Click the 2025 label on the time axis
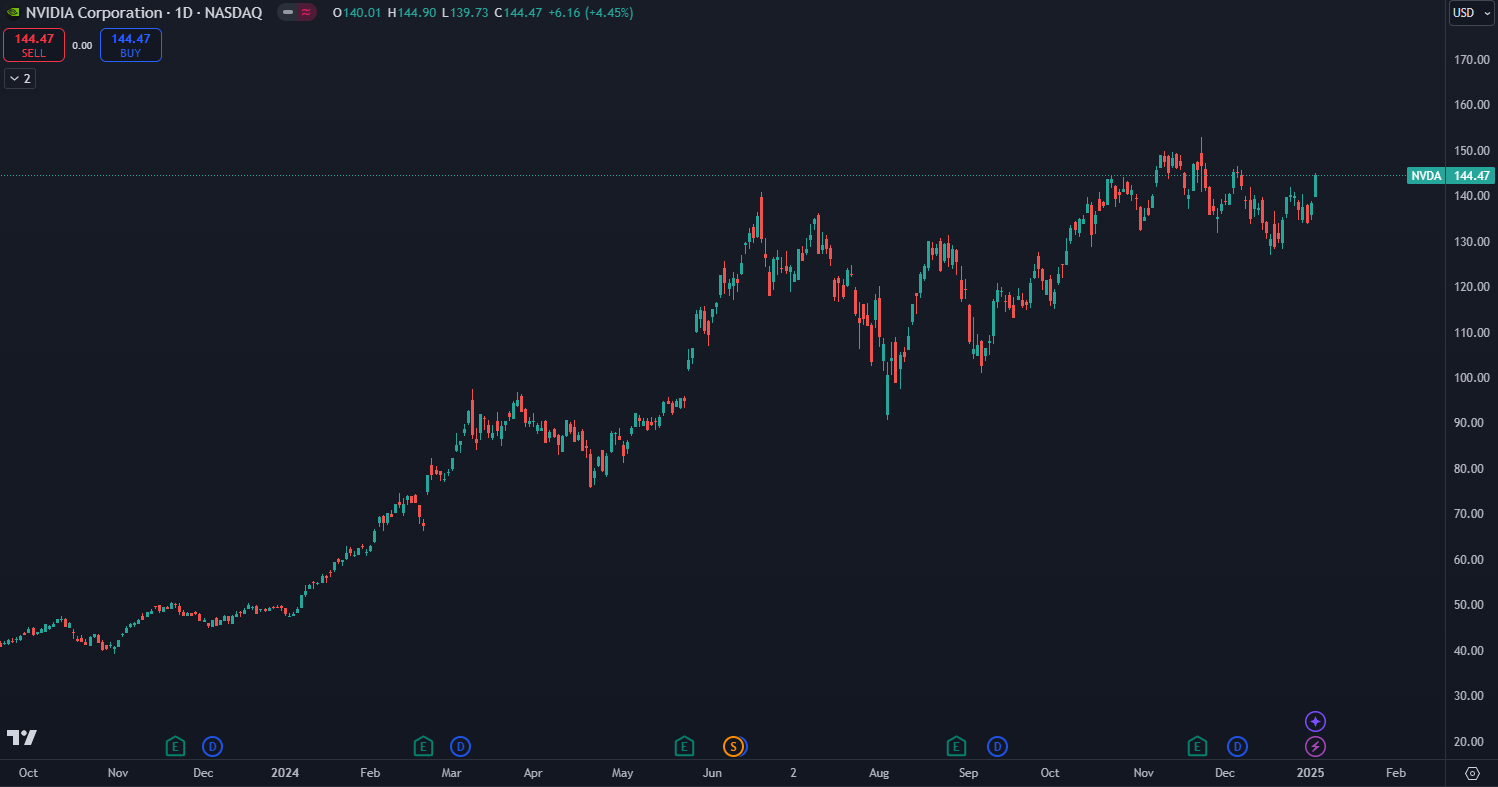 pyautogui.click(x=1310, y=773)
